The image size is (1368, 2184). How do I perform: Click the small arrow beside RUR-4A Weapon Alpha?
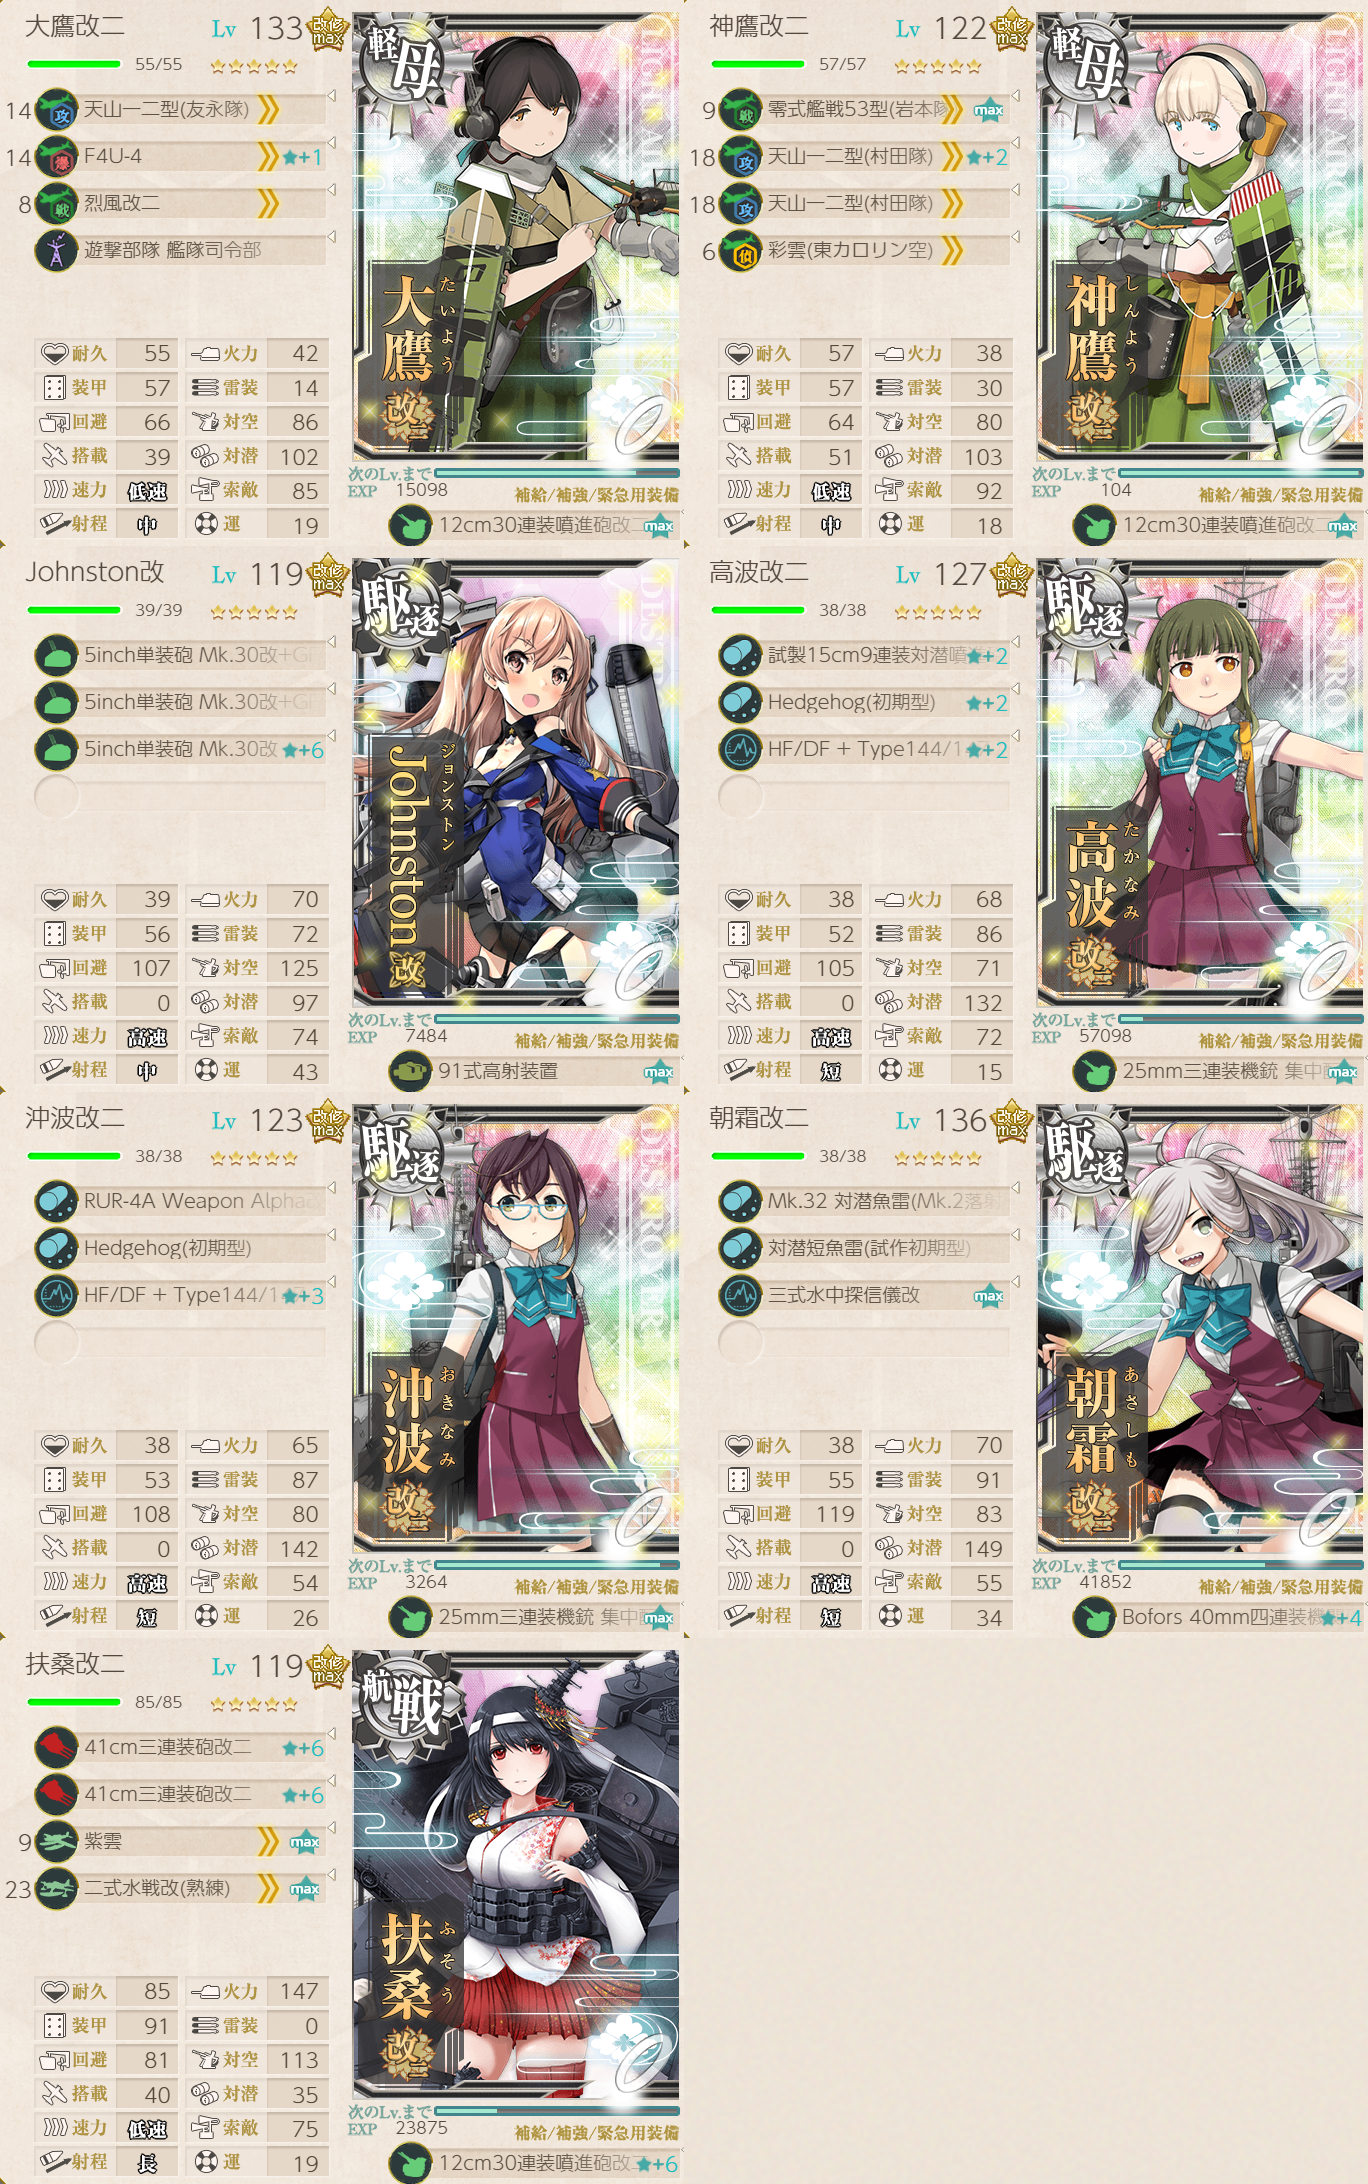pyautogui.click(x=331, y=1187)
